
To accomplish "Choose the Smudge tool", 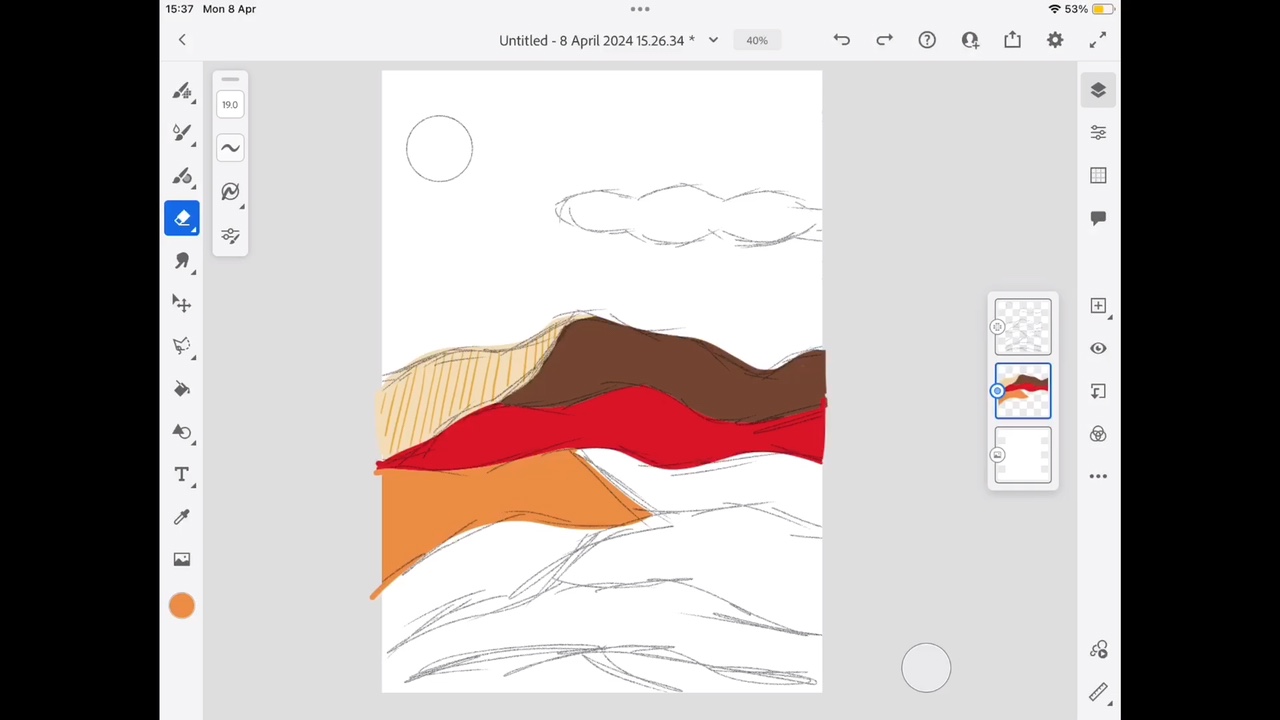I will 182,261.
